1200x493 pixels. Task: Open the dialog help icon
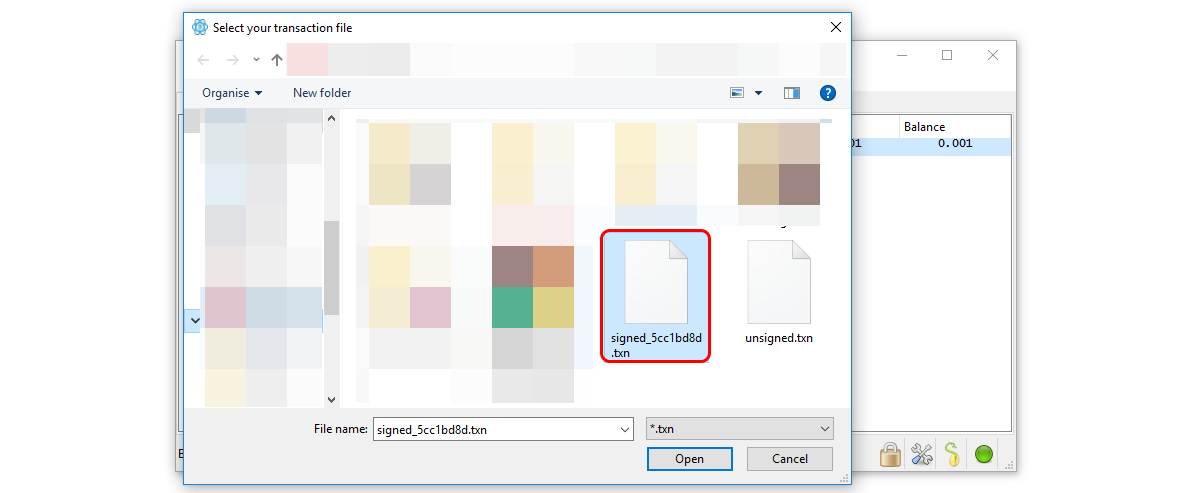click(828, 93)
